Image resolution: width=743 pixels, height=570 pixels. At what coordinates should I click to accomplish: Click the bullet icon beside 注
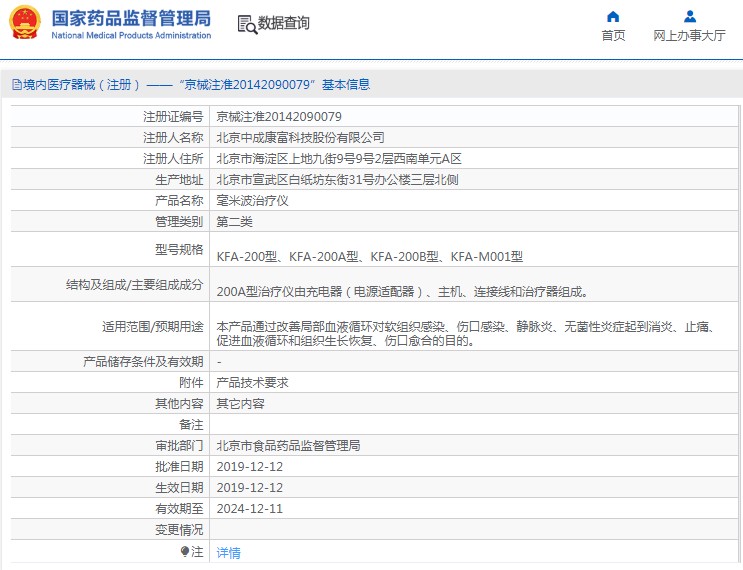[185, 551]
